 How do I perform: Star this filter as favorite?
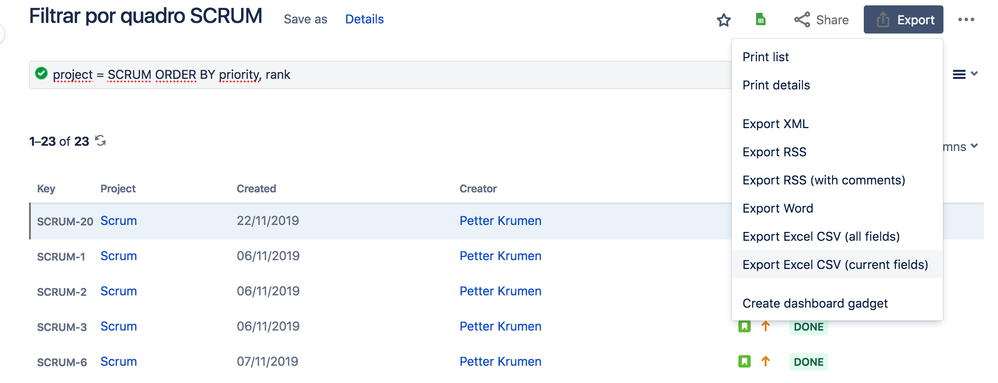(723, 20)
